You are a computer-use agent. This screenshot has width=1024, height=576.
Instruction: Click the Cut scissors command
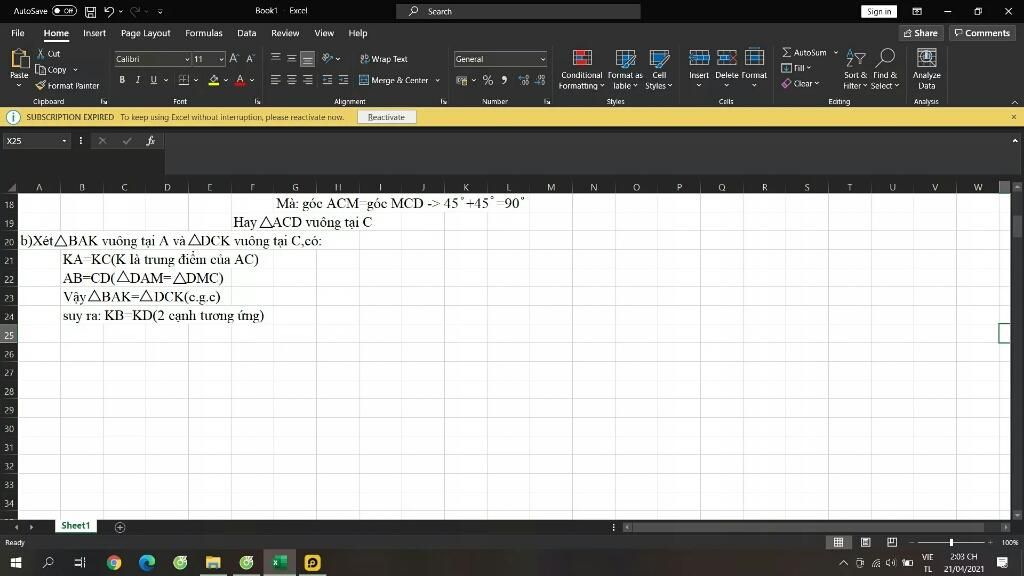(x=49, y=54)
